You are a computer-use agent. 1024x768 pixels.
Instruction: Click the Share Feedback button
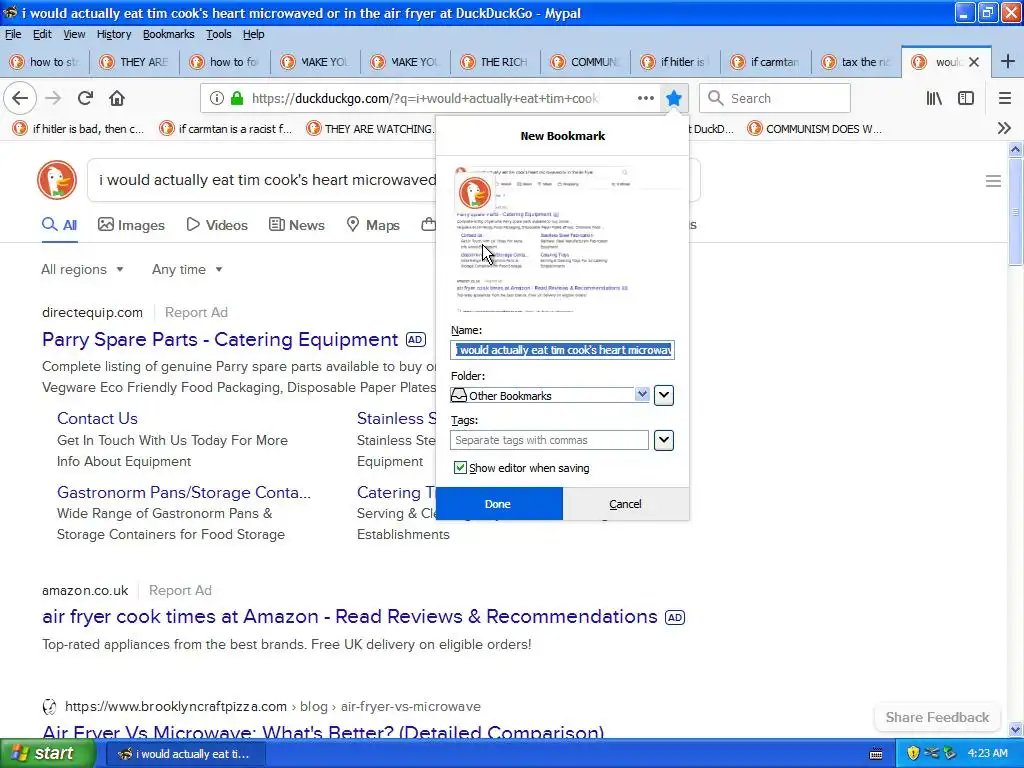pyautogui.click(x=937, y=717)
